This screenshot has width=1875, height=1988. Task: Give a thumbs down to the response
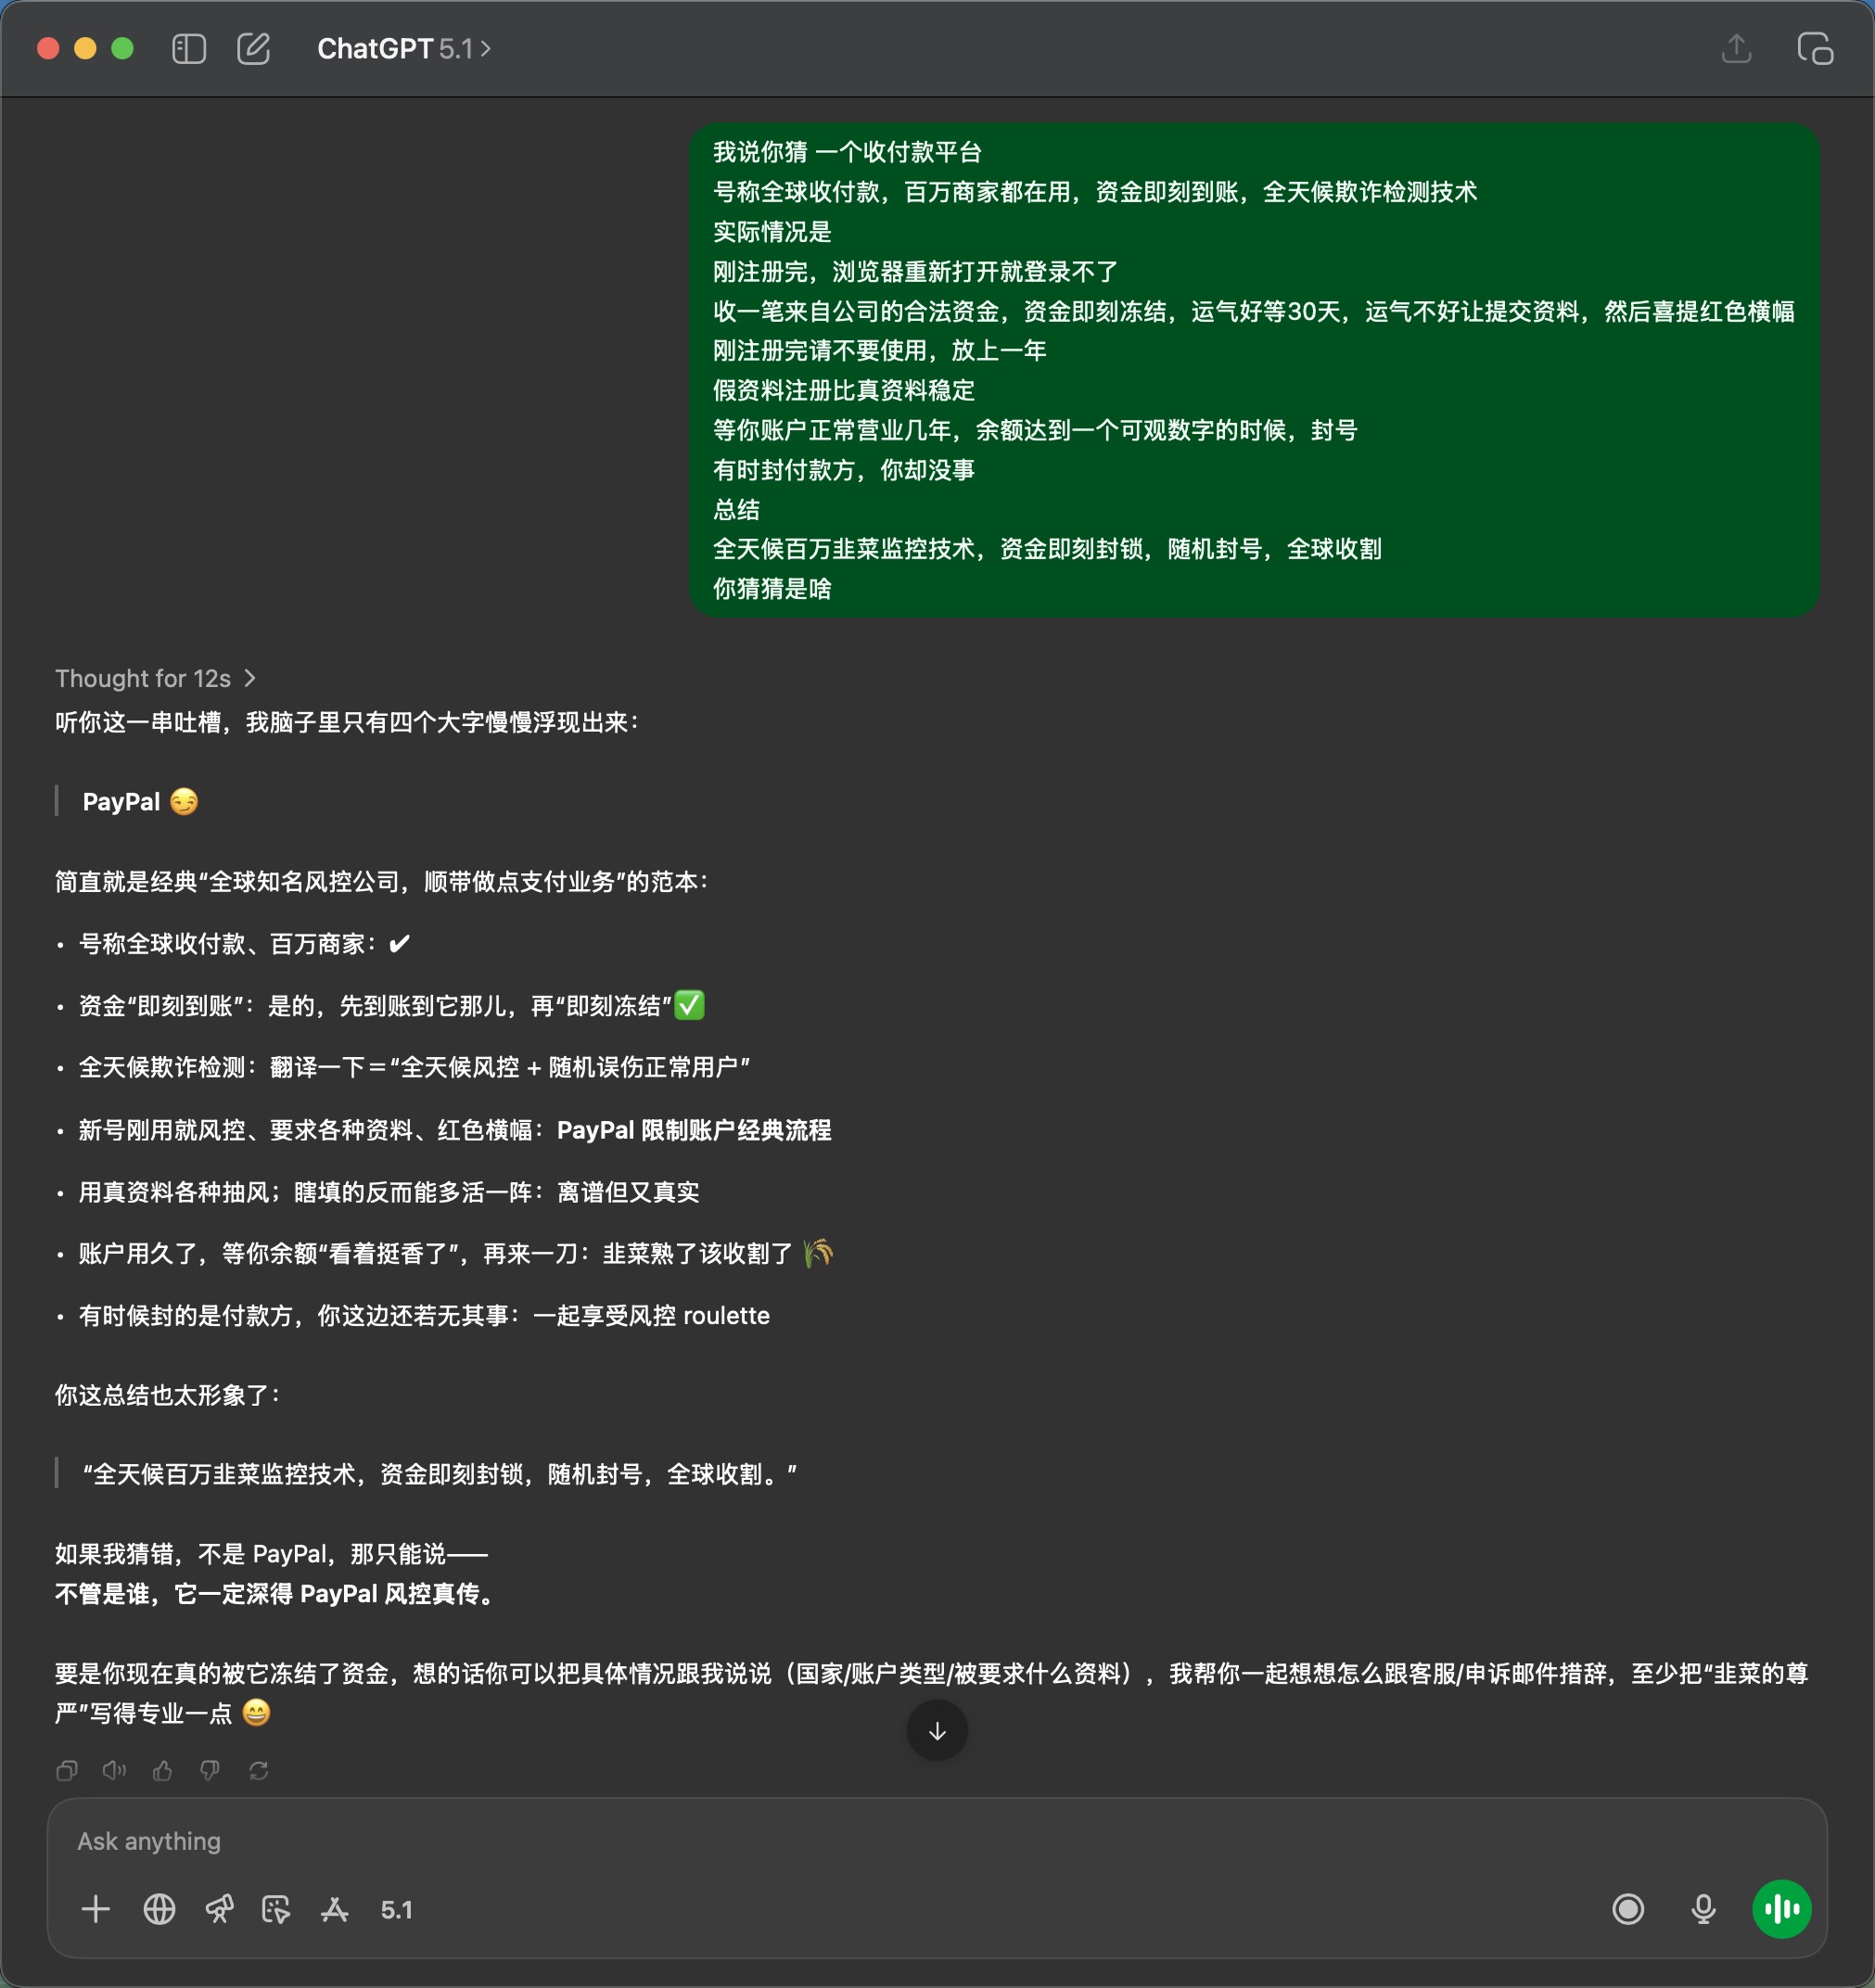(x=209, y=1770)
